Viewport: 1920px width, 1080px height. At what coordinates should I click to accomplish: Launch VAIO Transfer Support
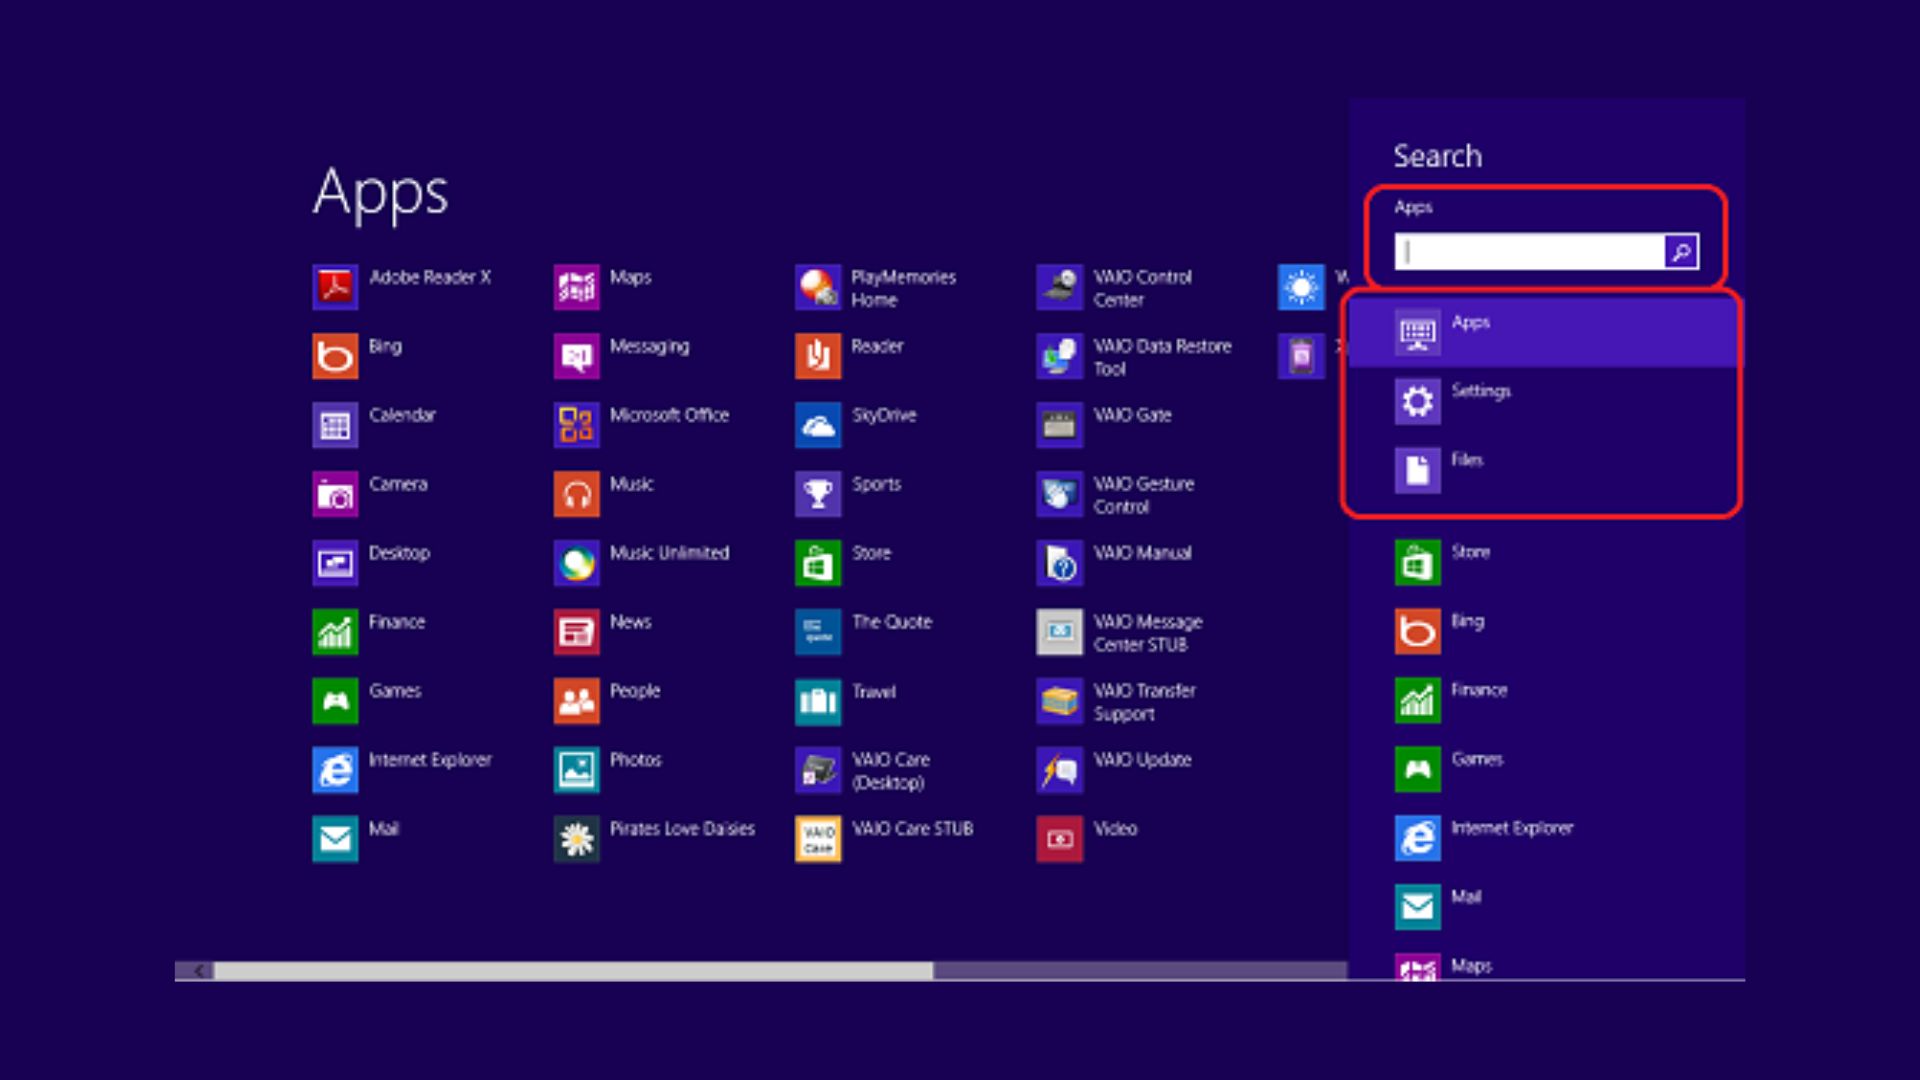click(1060, 701)
